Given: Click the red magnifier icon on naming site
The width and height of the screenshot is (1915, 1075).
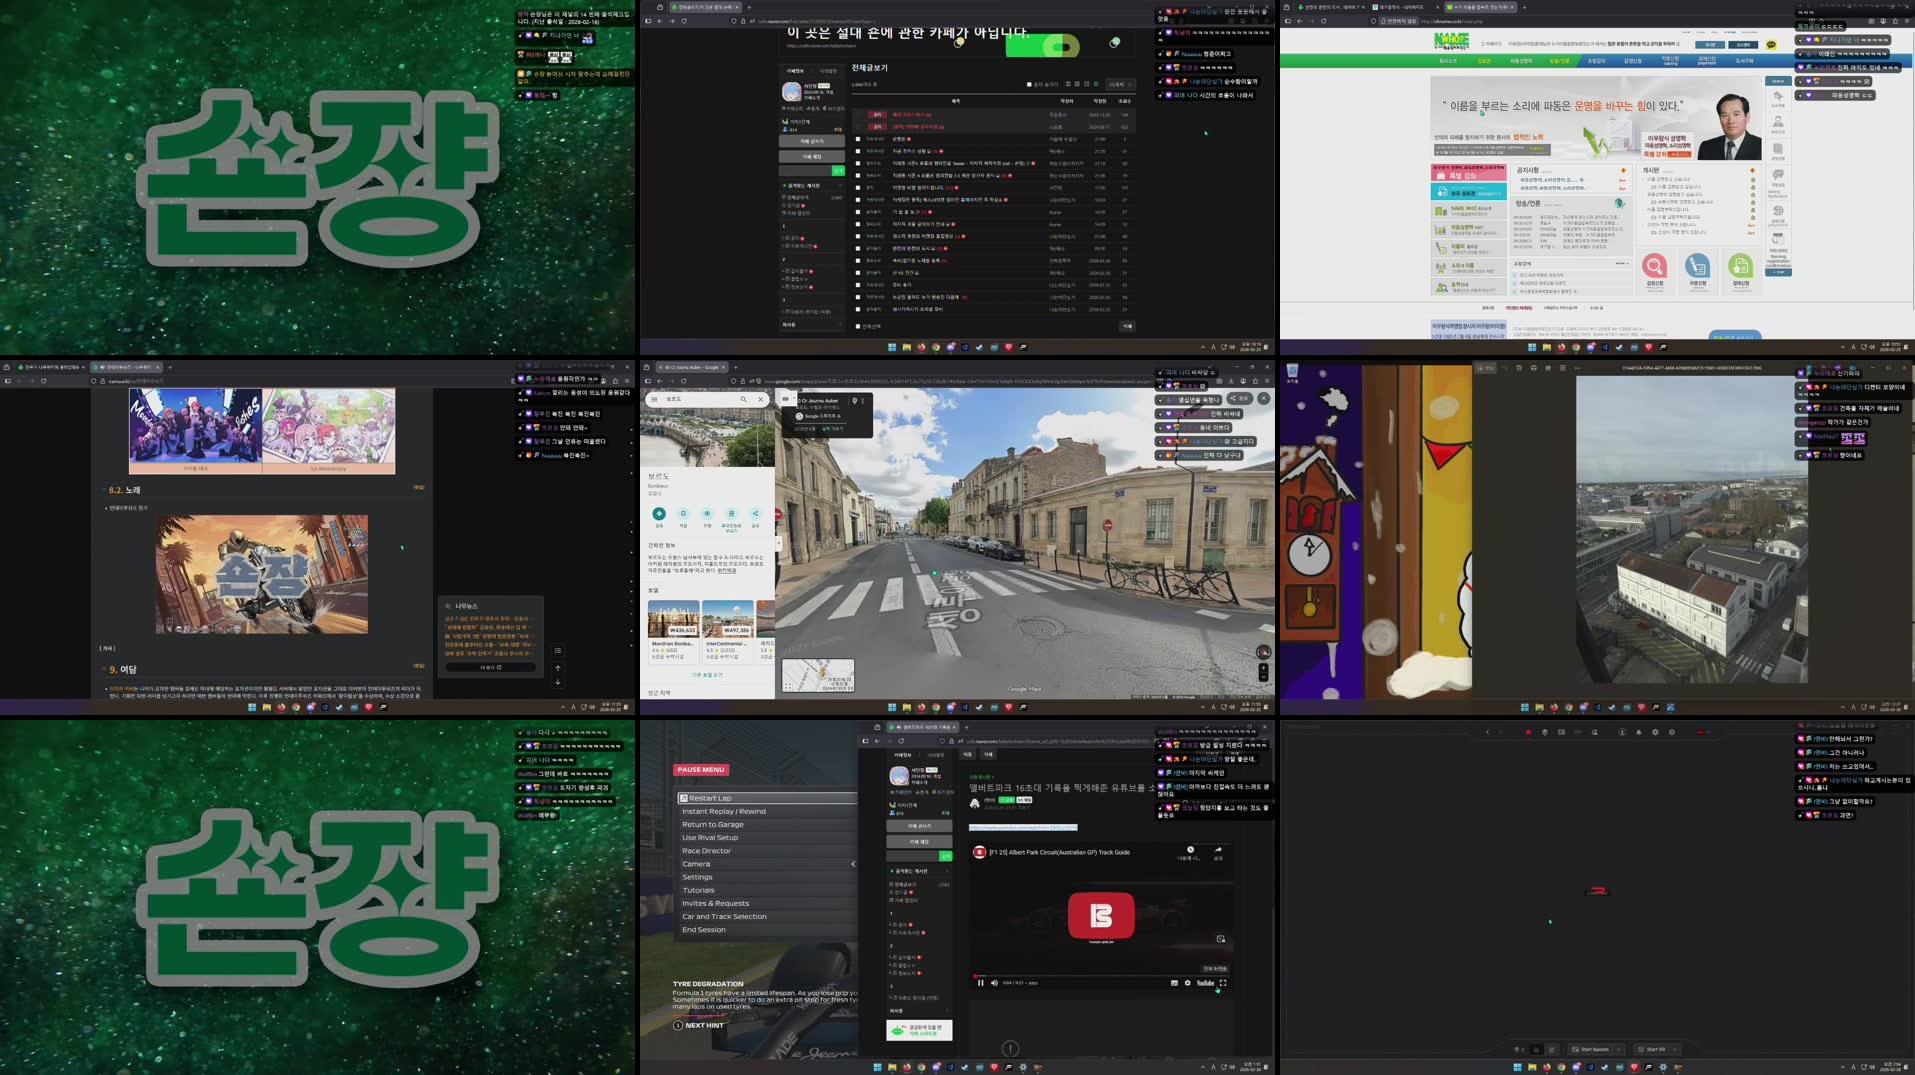Looking at the screenshot, I should (1655, 266).
